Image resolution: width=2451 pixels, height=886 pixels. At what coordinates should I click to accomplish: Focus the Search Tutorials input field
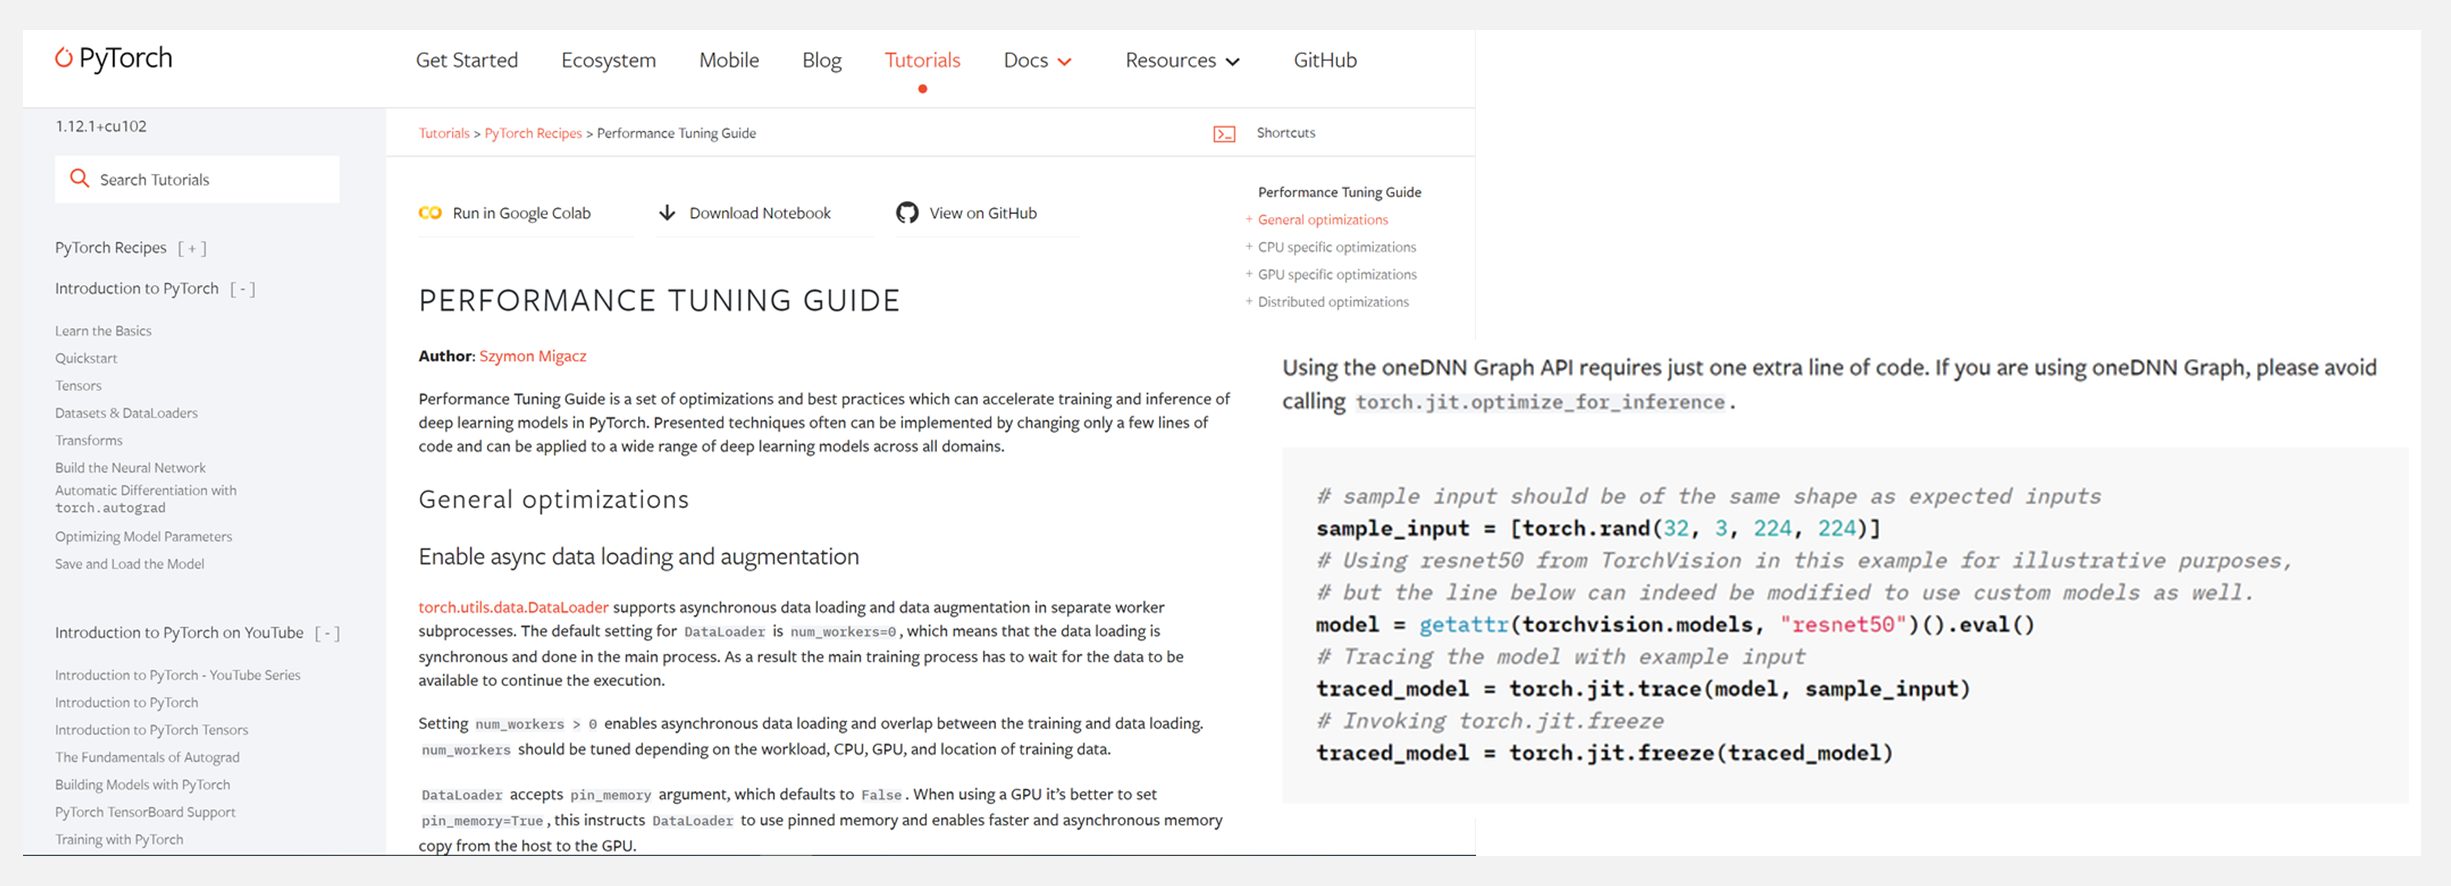(197, 179)
